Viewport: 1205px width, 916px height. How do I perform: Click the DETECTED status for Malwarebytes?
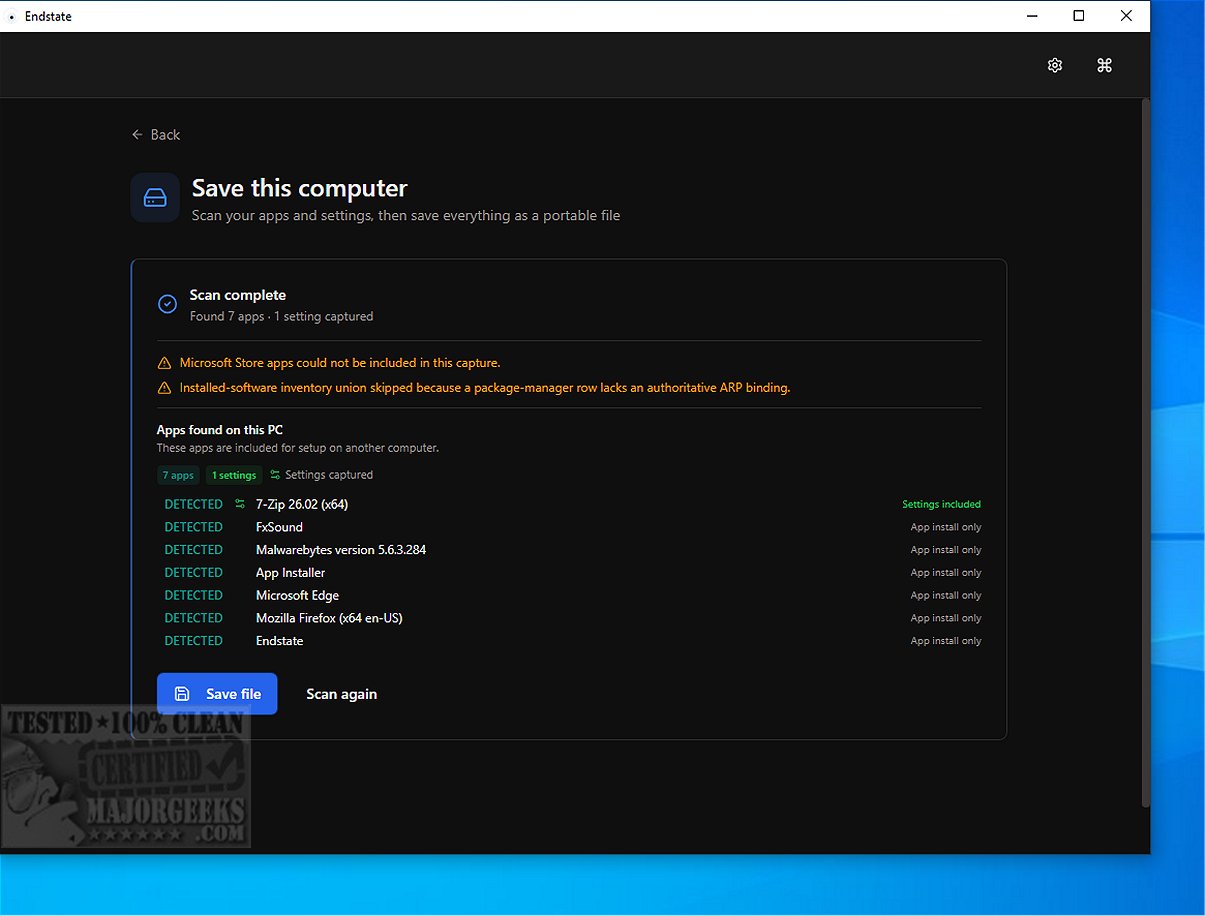pos(193,550)
